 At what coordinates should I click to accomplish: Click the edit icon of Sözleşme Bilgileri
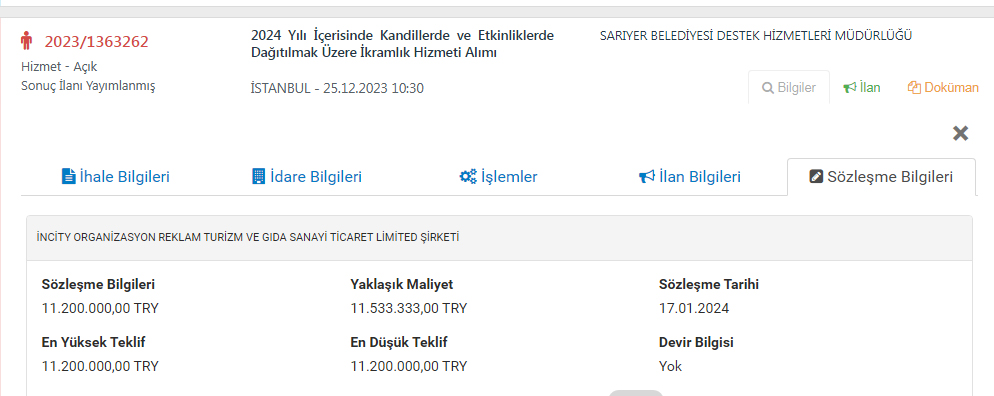coord(816,177)
